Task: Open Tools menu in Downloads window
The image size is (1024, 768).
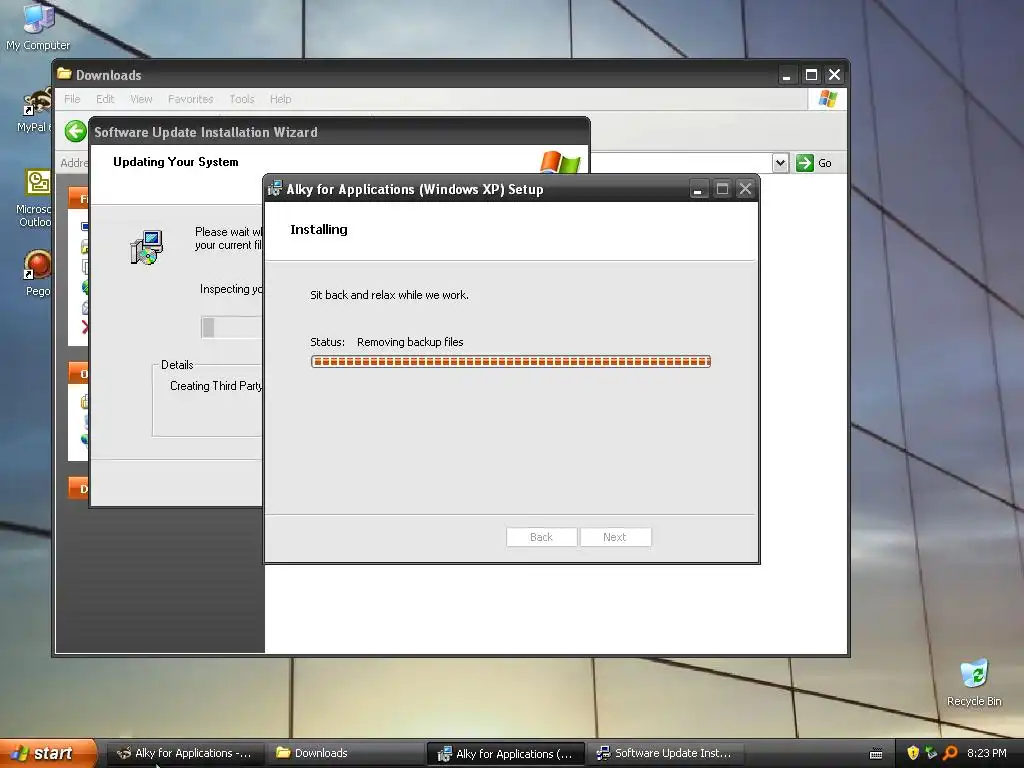Action: (x=242, y=99)
